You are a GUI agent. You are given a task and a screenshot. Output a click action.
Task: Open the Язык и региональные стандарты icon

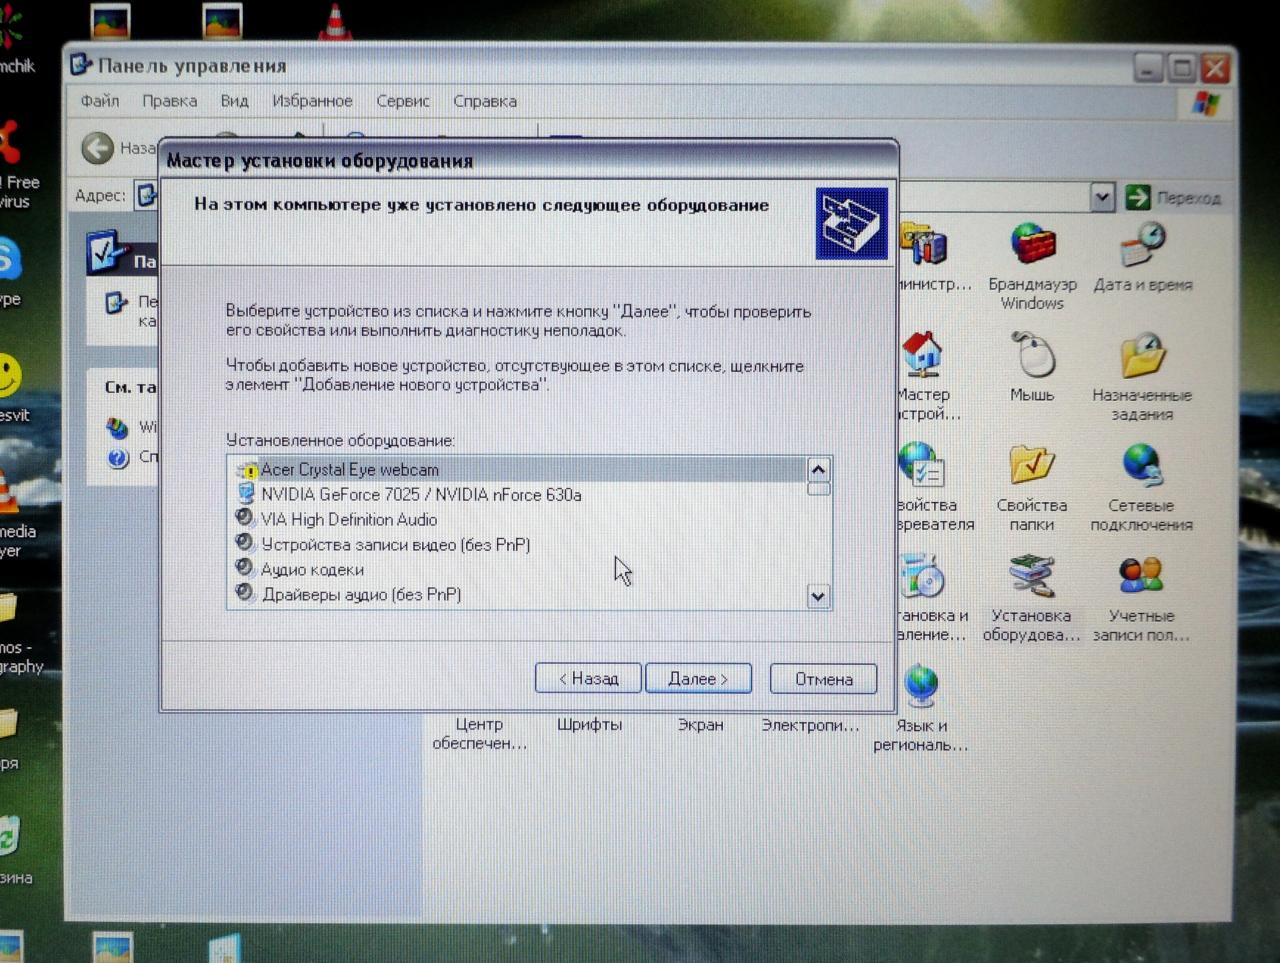(x=920, y=688)
